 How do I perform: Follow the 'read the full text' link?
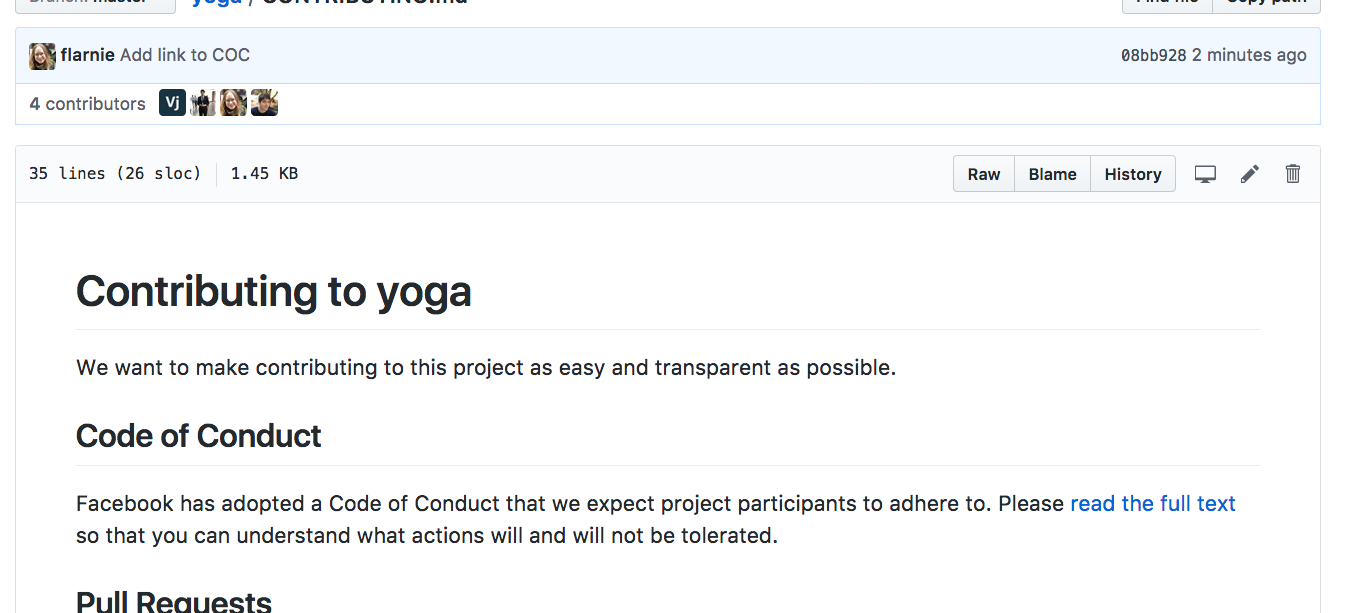click(1153, 503)
